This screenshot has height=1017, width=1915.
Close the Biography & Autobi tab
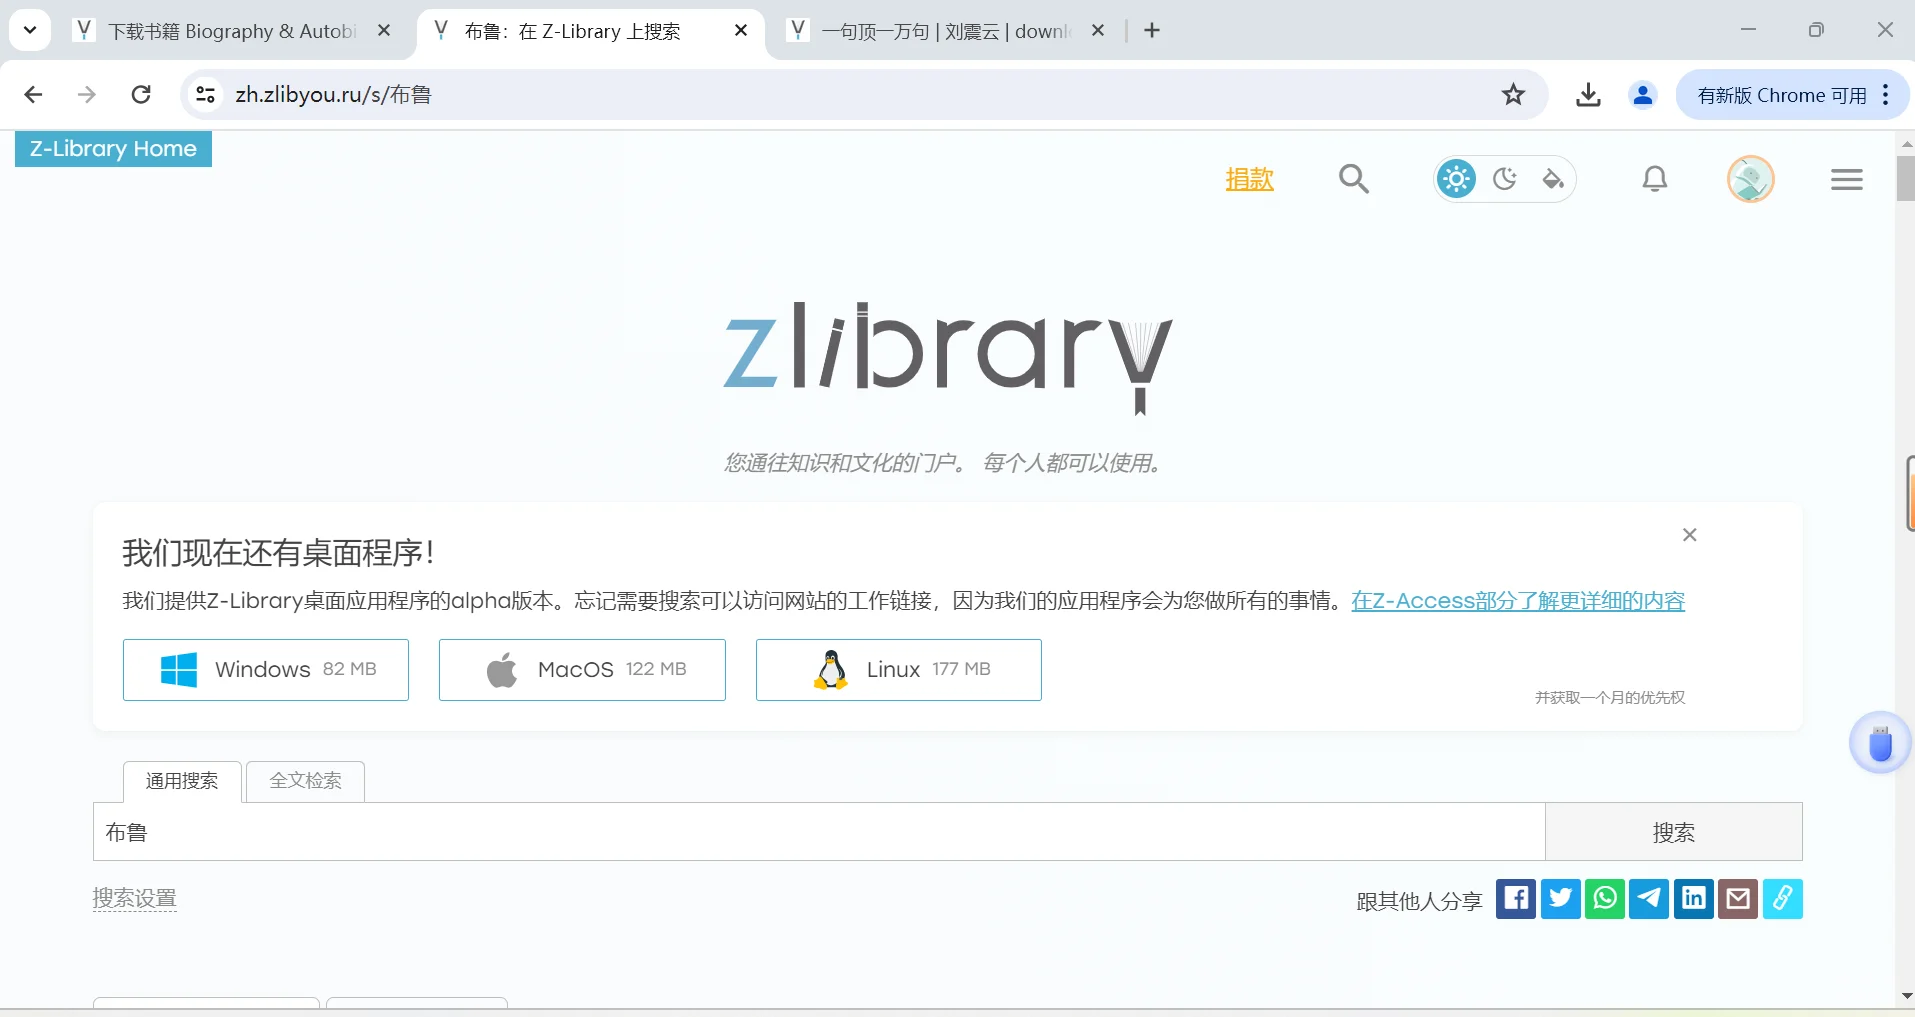click(384, 31)
